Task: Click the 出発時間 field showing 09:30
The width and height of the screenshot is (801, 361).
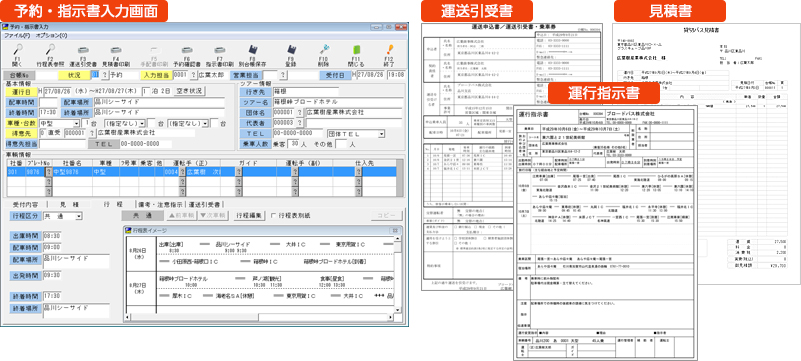Action: pyautogui.click(x=52, y=276)
